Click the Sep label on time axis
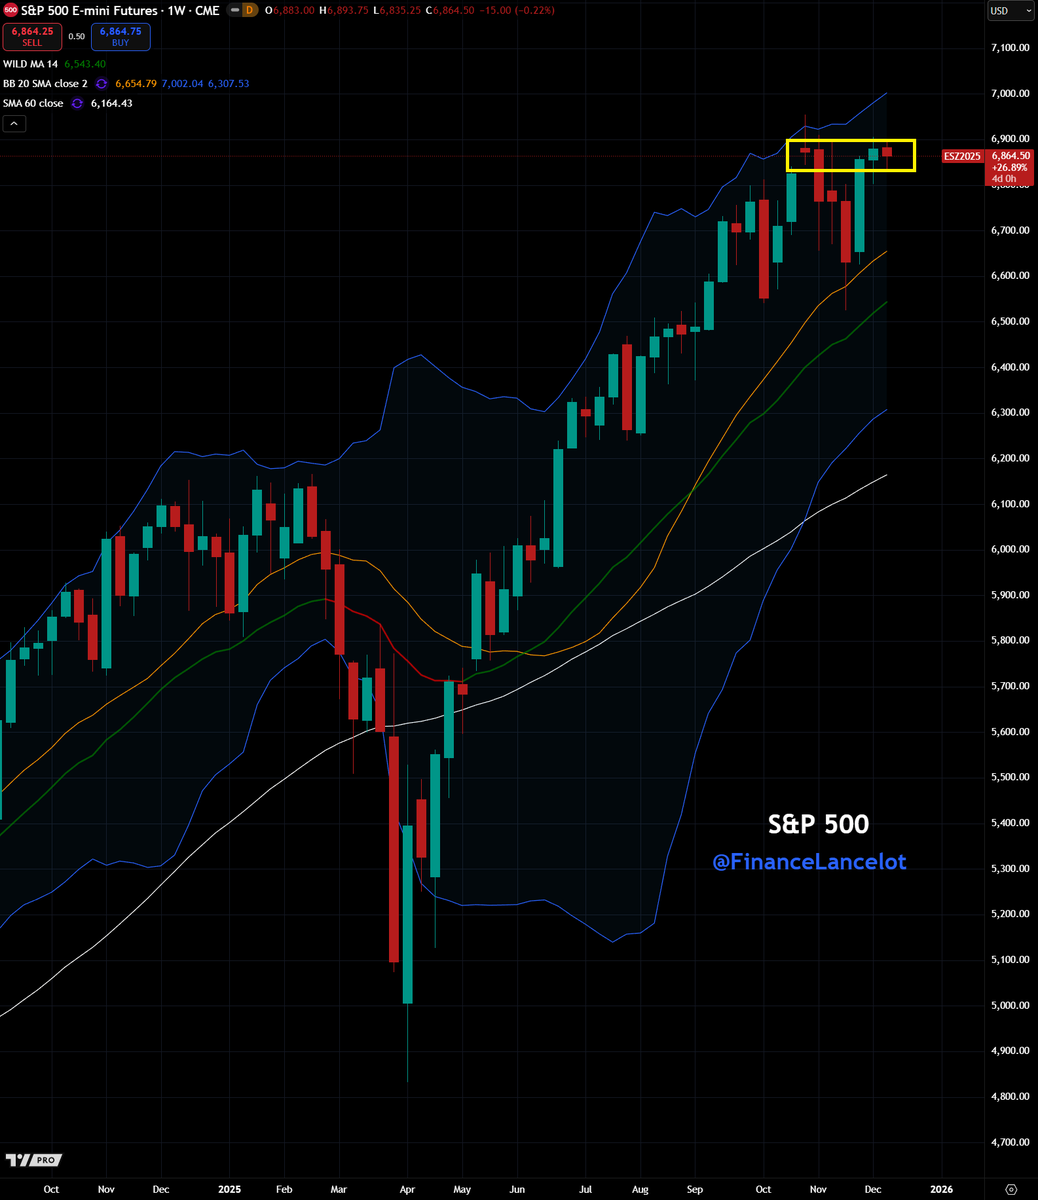 tap(696, 1190)
